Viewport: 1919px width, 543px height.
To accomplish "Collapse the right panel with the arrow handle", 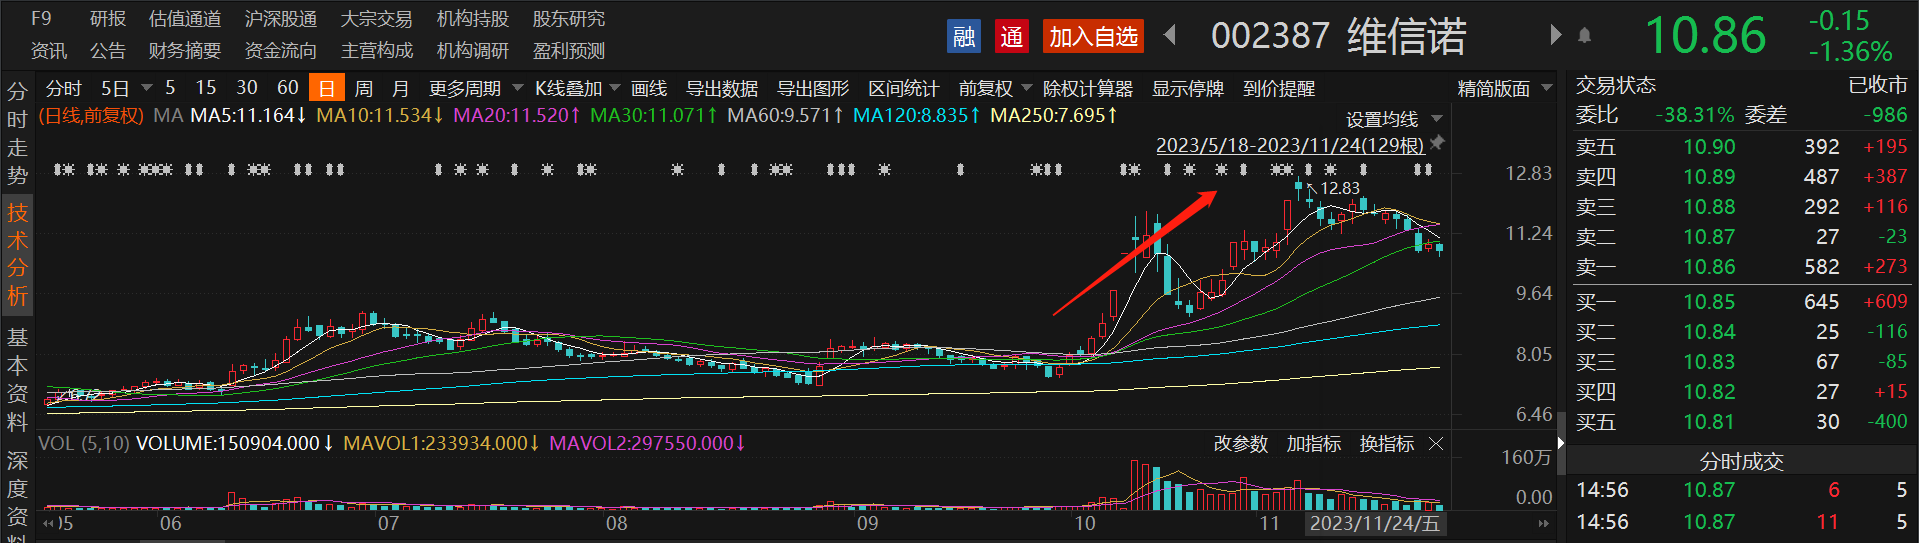I will pyautogui.click(x=1560, y=443).
